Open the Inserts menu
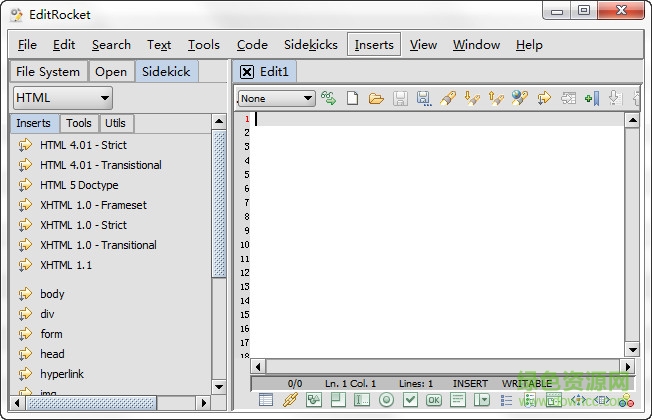The height and width of the screenshot is (420, 652). [374, 44]
